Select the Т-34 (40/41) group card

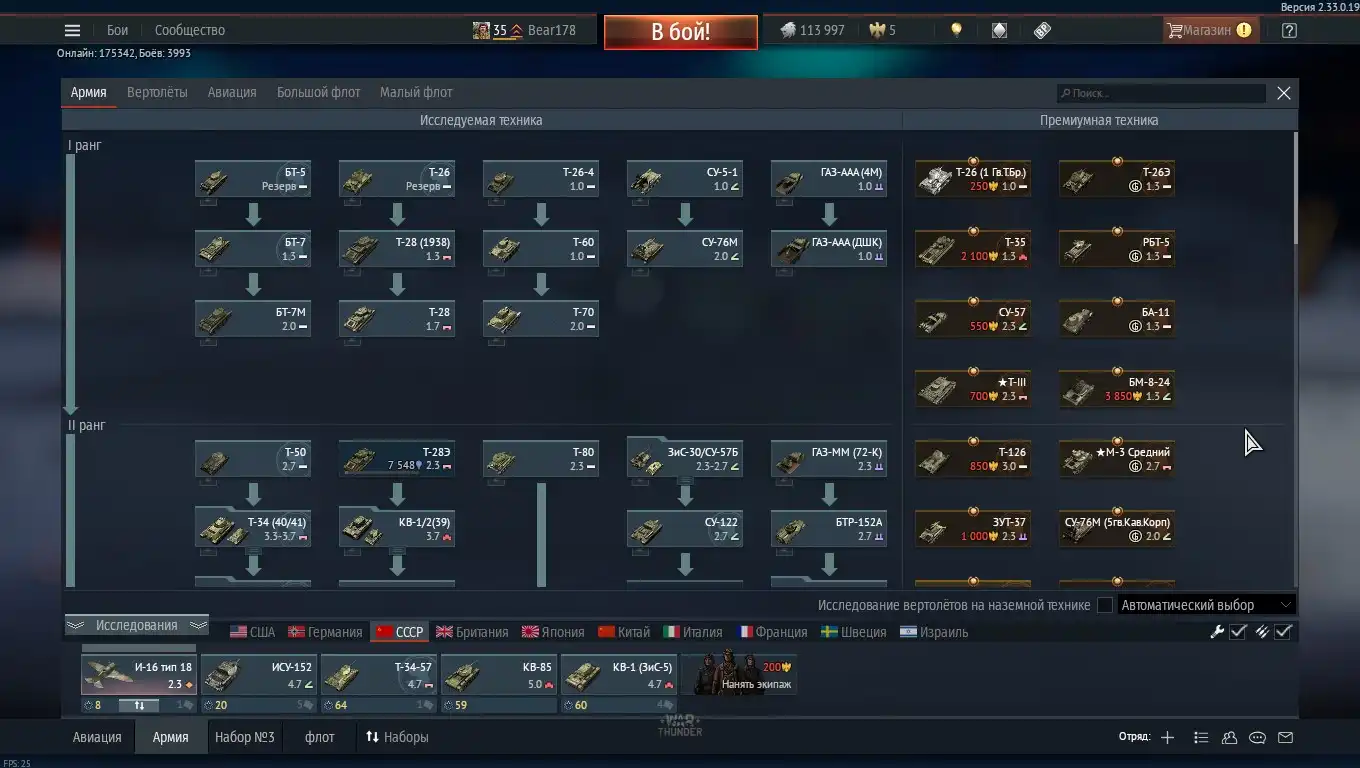pos(253,529)
